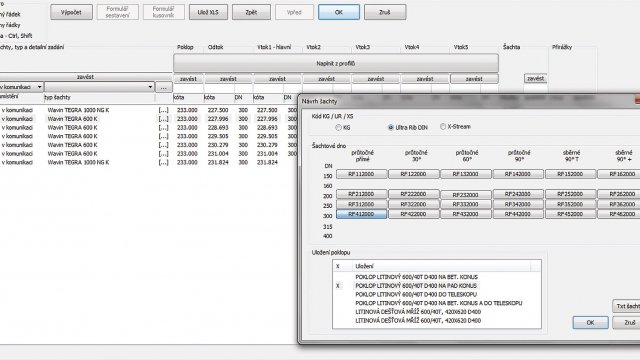Pick shaft base RF242000
This screenshot has height=360, width=640.
pos(518,194)
